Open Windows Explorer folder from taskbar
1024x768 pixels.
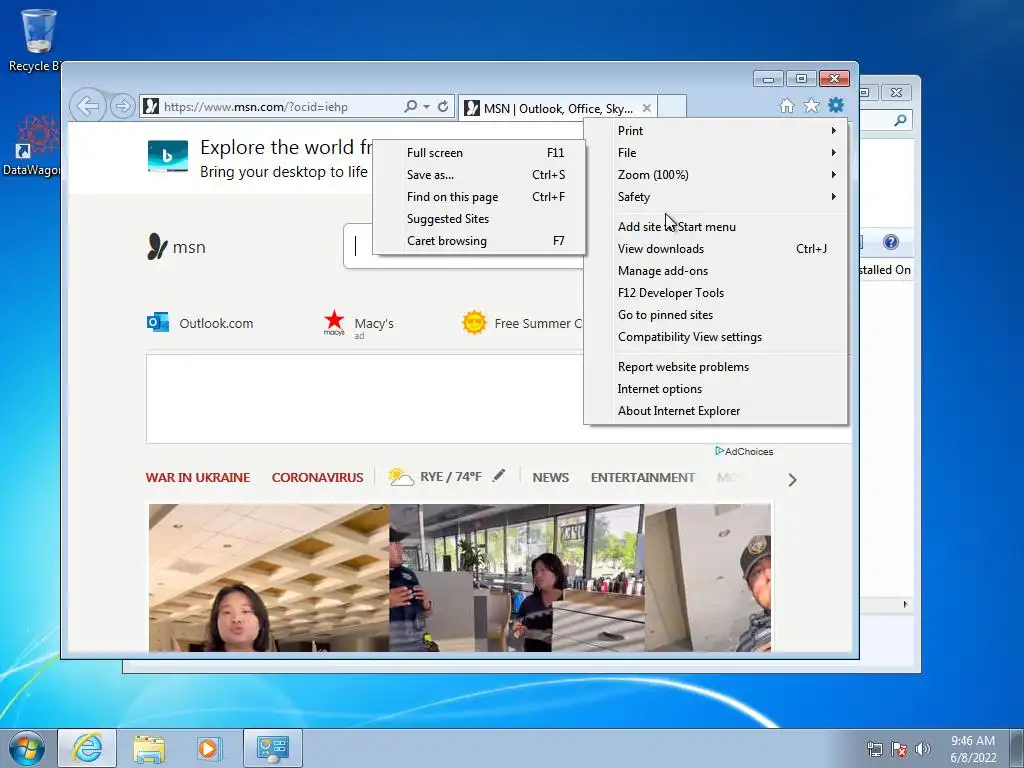(x=149, y=748)
